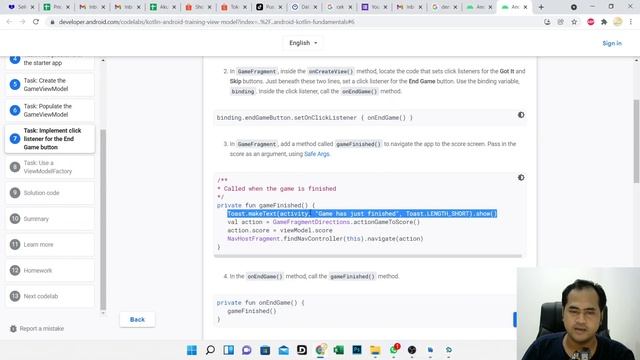This screenshot has height=360, width=640.
Task: Open the Chrome profile avatar
Action: (618, 22)
